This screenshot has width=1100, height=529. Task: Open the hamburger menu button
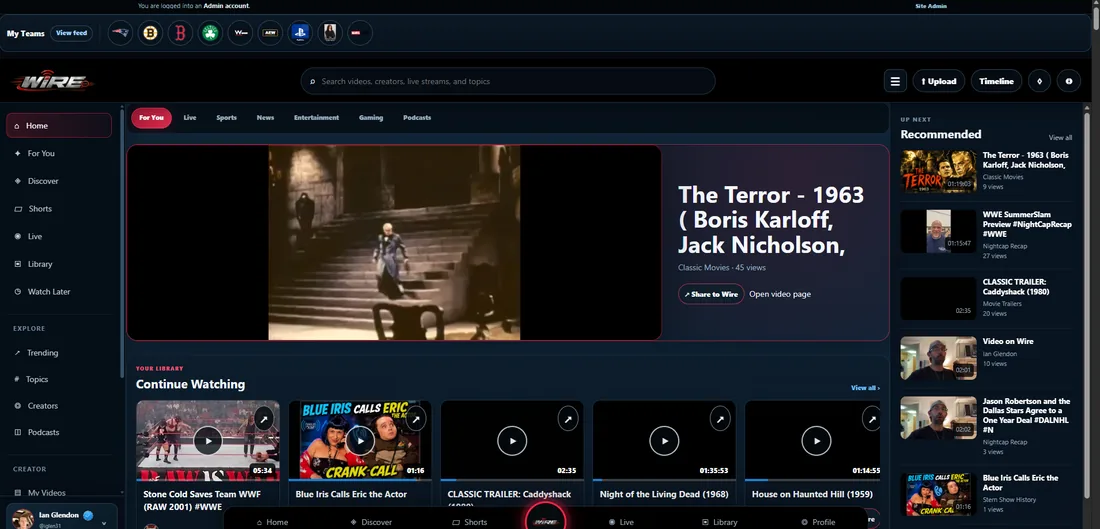(x=895, y=81)
